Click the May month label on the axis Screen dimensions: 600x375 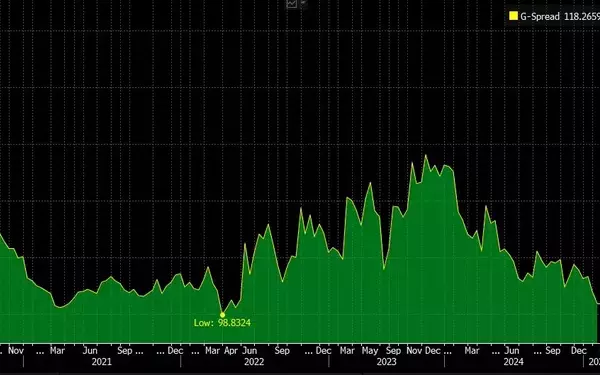(x=370, y=351)
